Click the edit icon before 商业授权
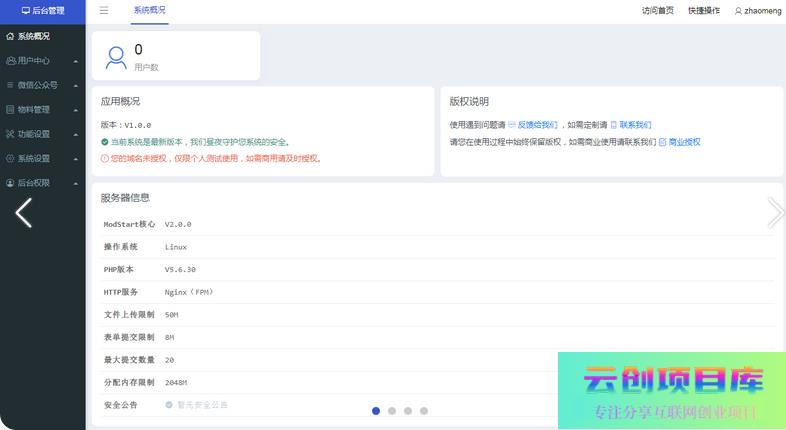Screen dimensions: 786x430 pos(663,142)
